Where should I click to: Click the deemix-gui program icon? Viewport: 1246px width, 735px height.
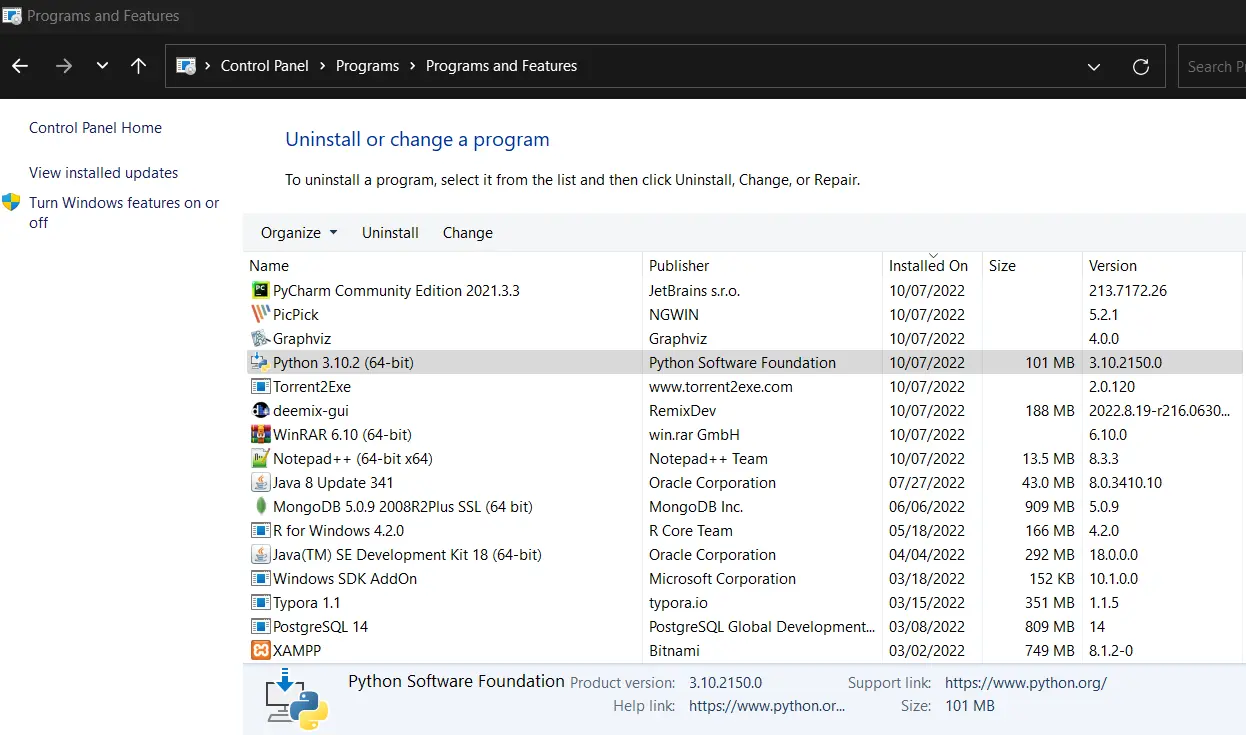point(260,411)
